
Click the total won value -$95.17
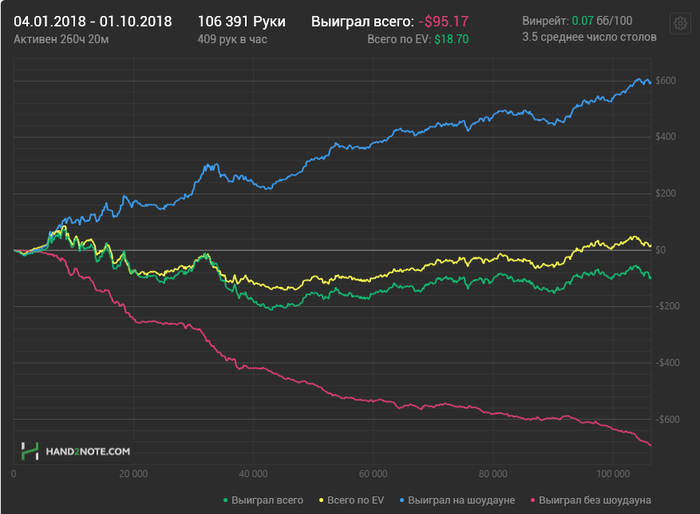(x=443, y=21)
